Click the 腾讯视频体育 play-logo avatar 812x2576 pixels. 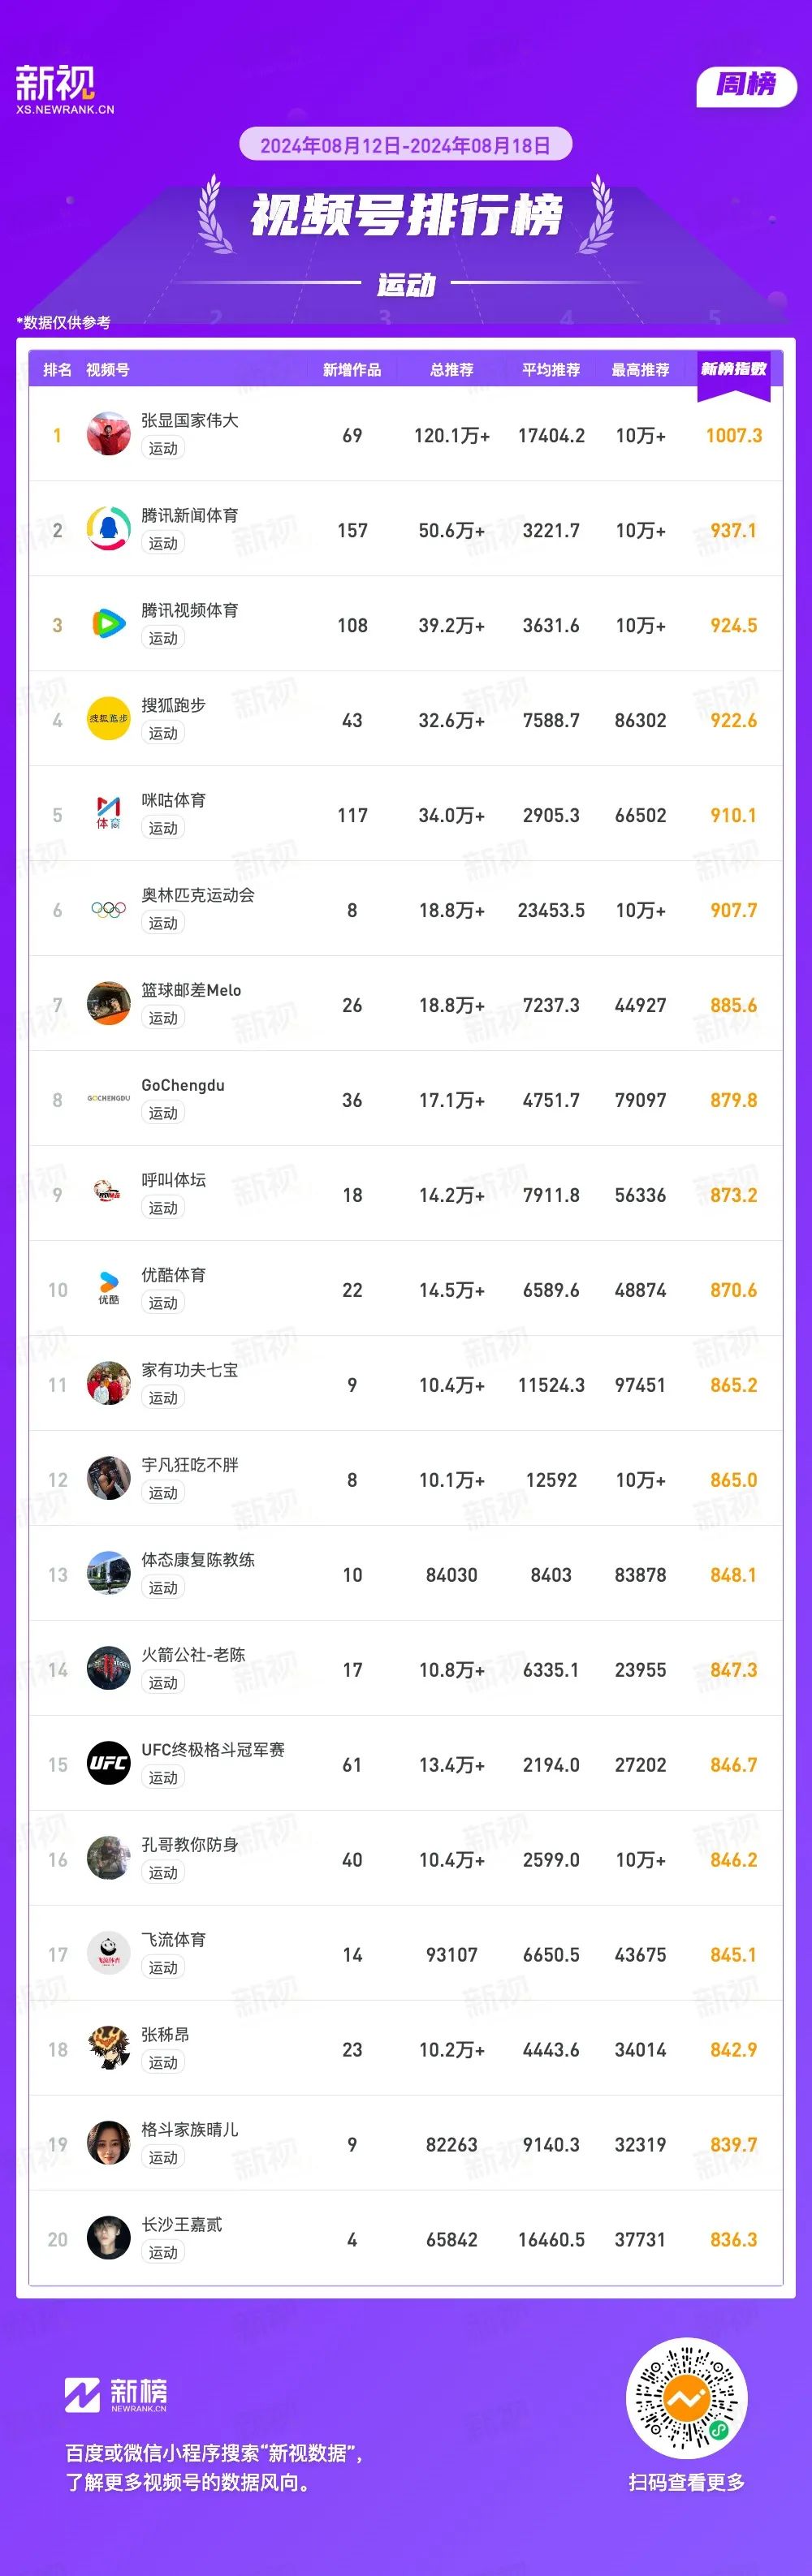point(108,624)
